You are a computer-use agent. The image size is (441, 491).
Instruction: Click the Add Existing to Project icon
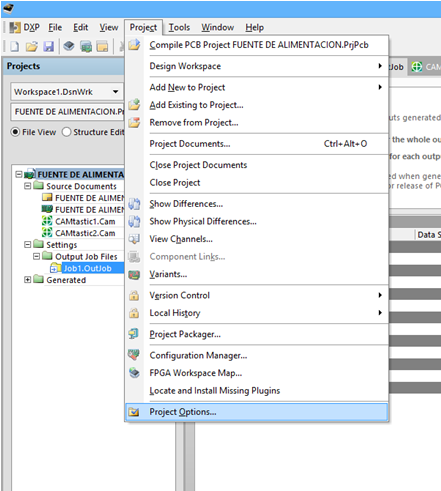134,105
